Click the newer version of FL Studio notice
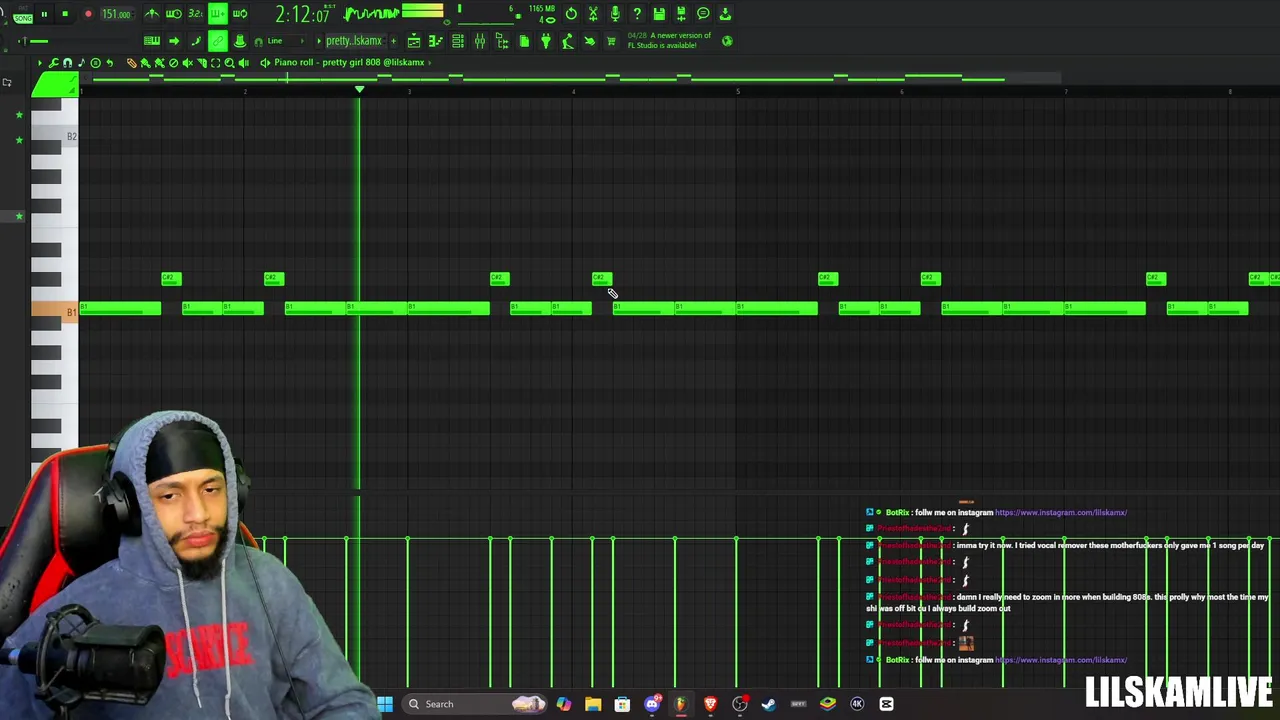The width and height of the screenshot is (1280, 720). pos(670,40)
